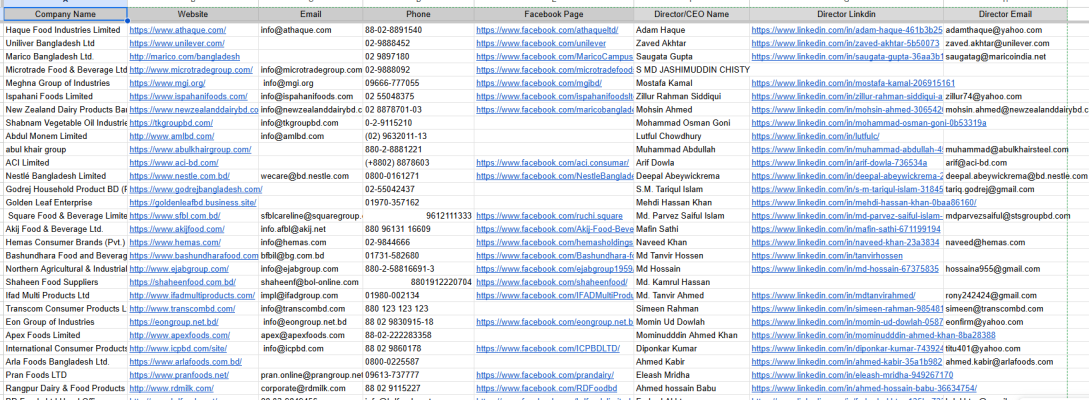
Task: Select the Golden Leaf Enterprise cell
Action: (65, 202)
